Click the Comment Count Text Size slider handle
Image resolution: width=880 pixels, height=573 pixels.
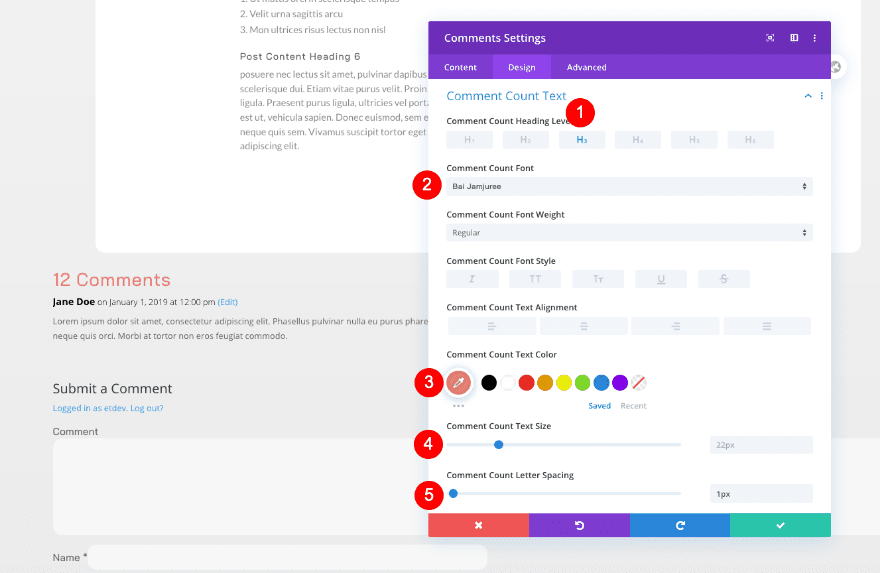pyautogui.click(x=498, y=444)
